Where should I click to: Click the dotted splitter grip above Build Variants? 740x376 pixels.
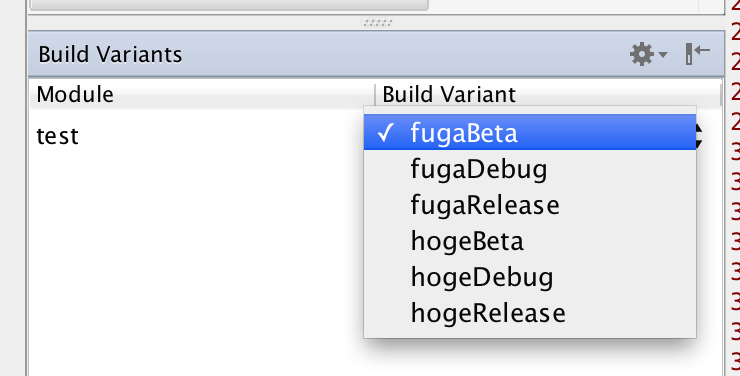pyautogui.click(x=377, y=23)
